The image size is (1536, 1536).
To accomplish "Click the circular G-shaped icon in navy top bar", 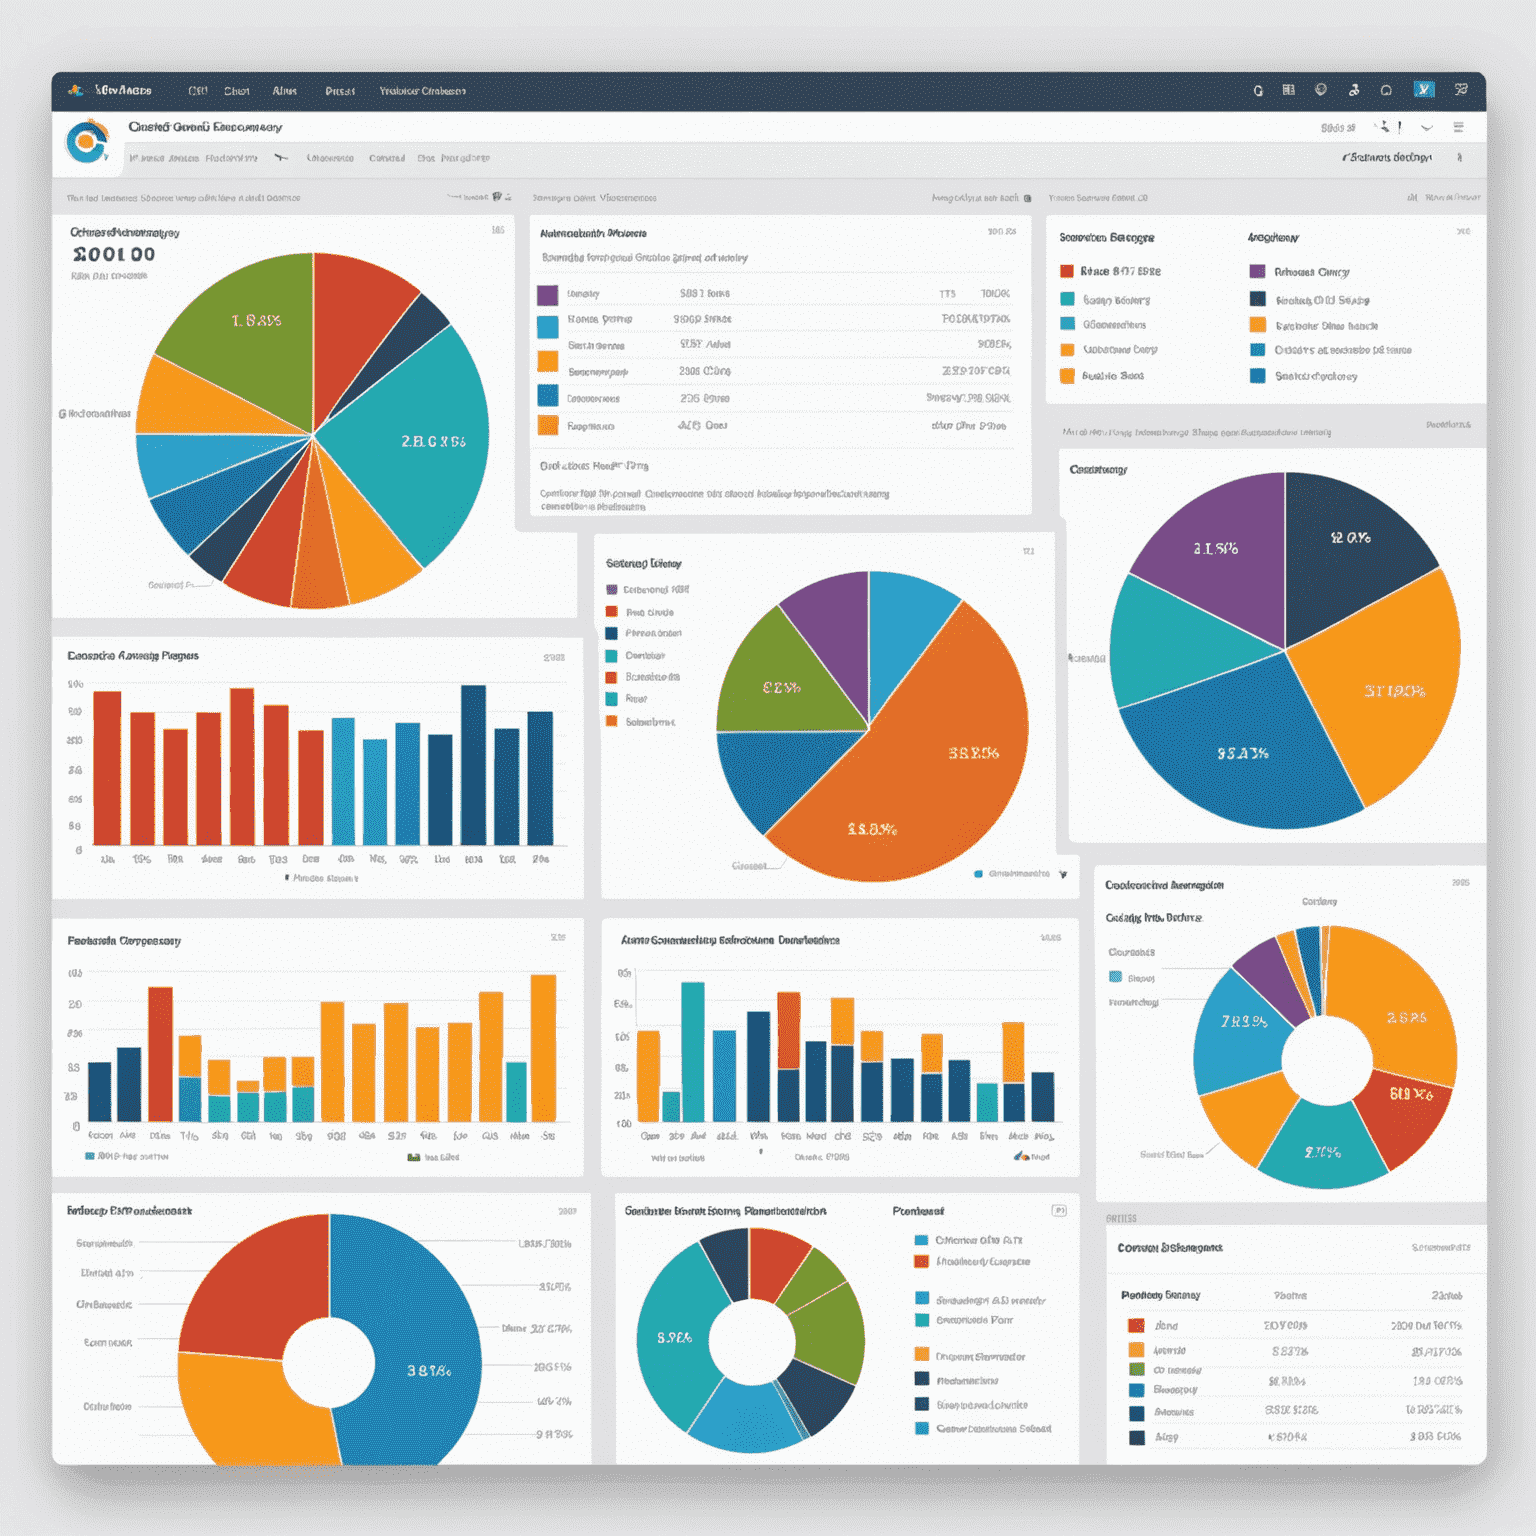I will pyautogui.click(x=1258, y=90).
